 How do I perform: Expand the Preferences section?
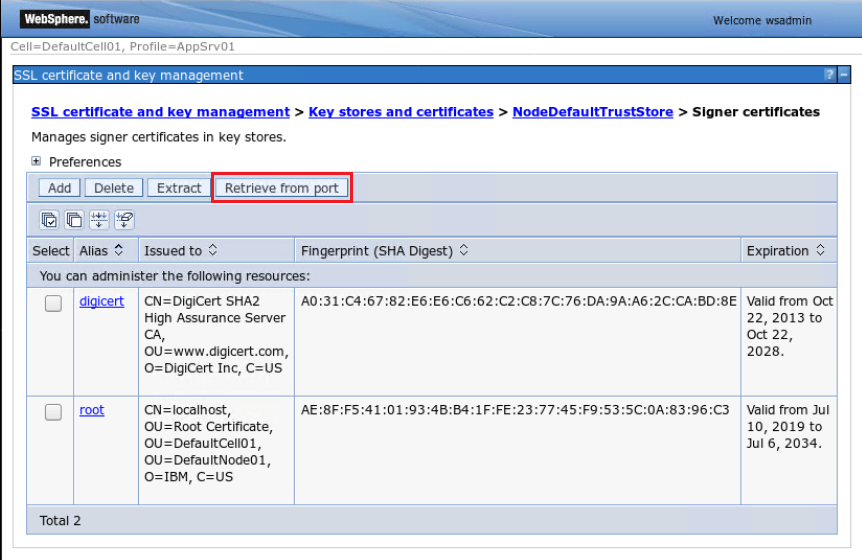(36, 161)
